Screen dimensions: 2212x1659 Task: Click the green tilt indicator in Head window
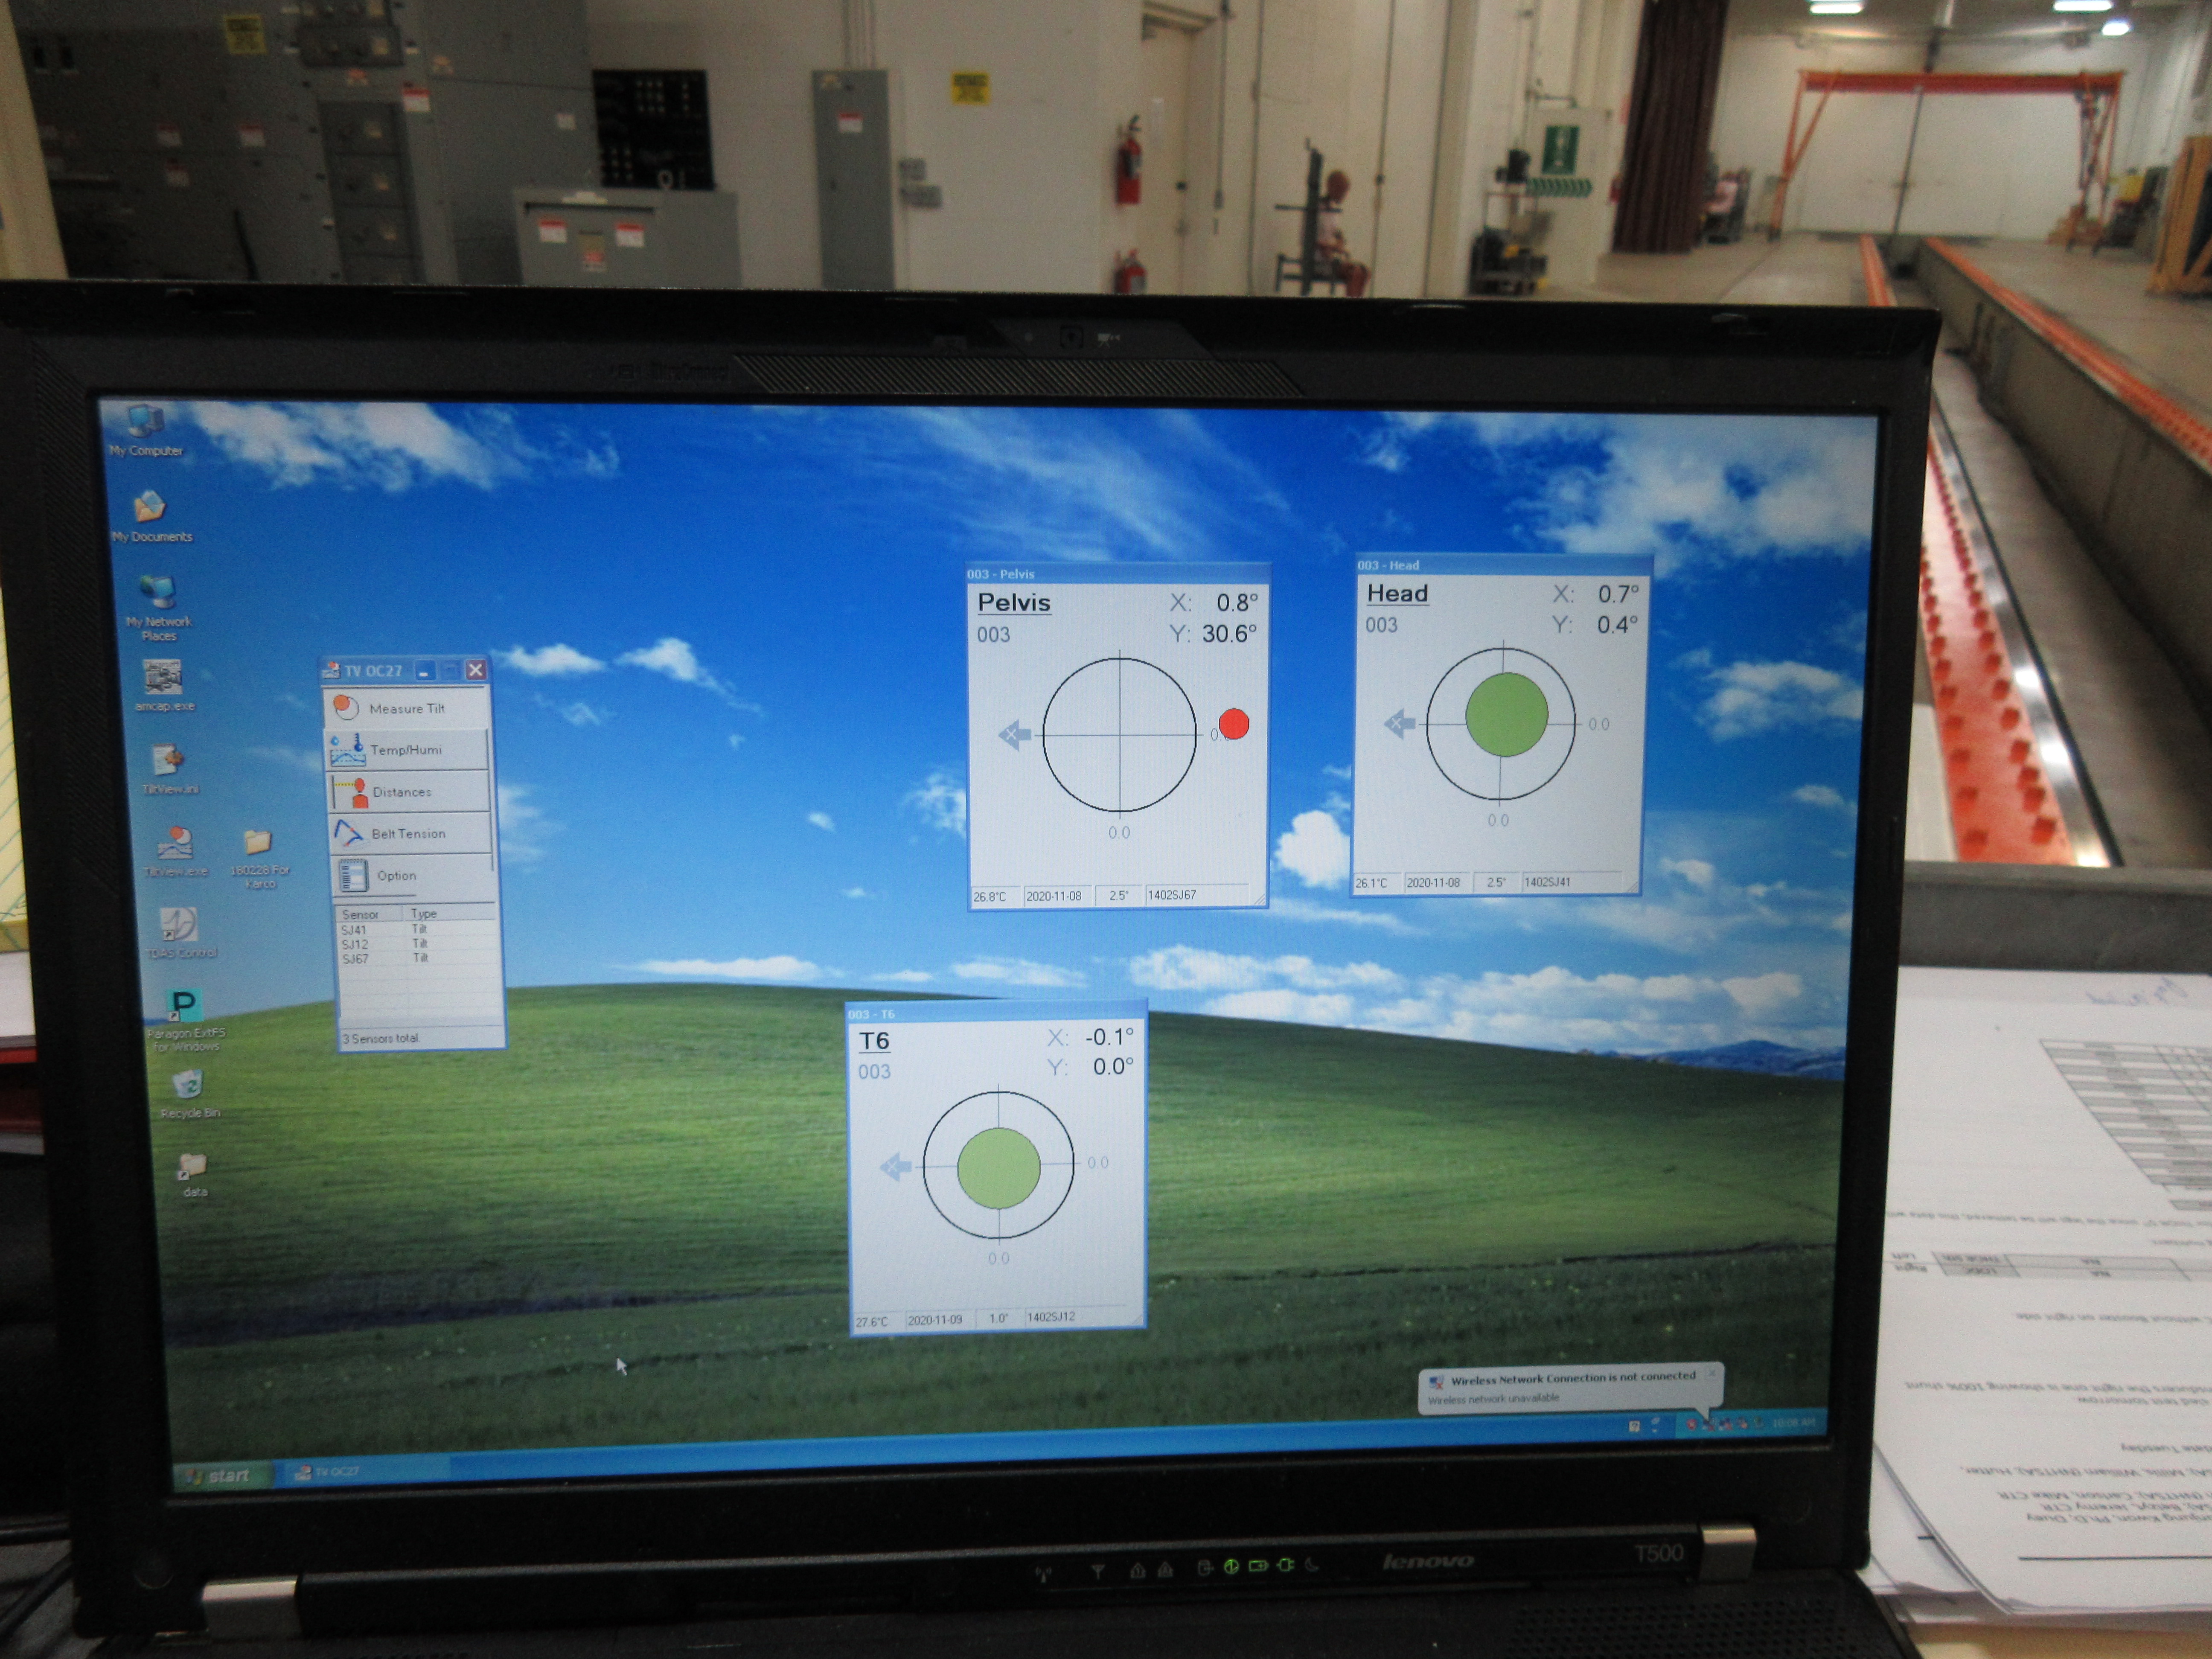coord(1506,714)
